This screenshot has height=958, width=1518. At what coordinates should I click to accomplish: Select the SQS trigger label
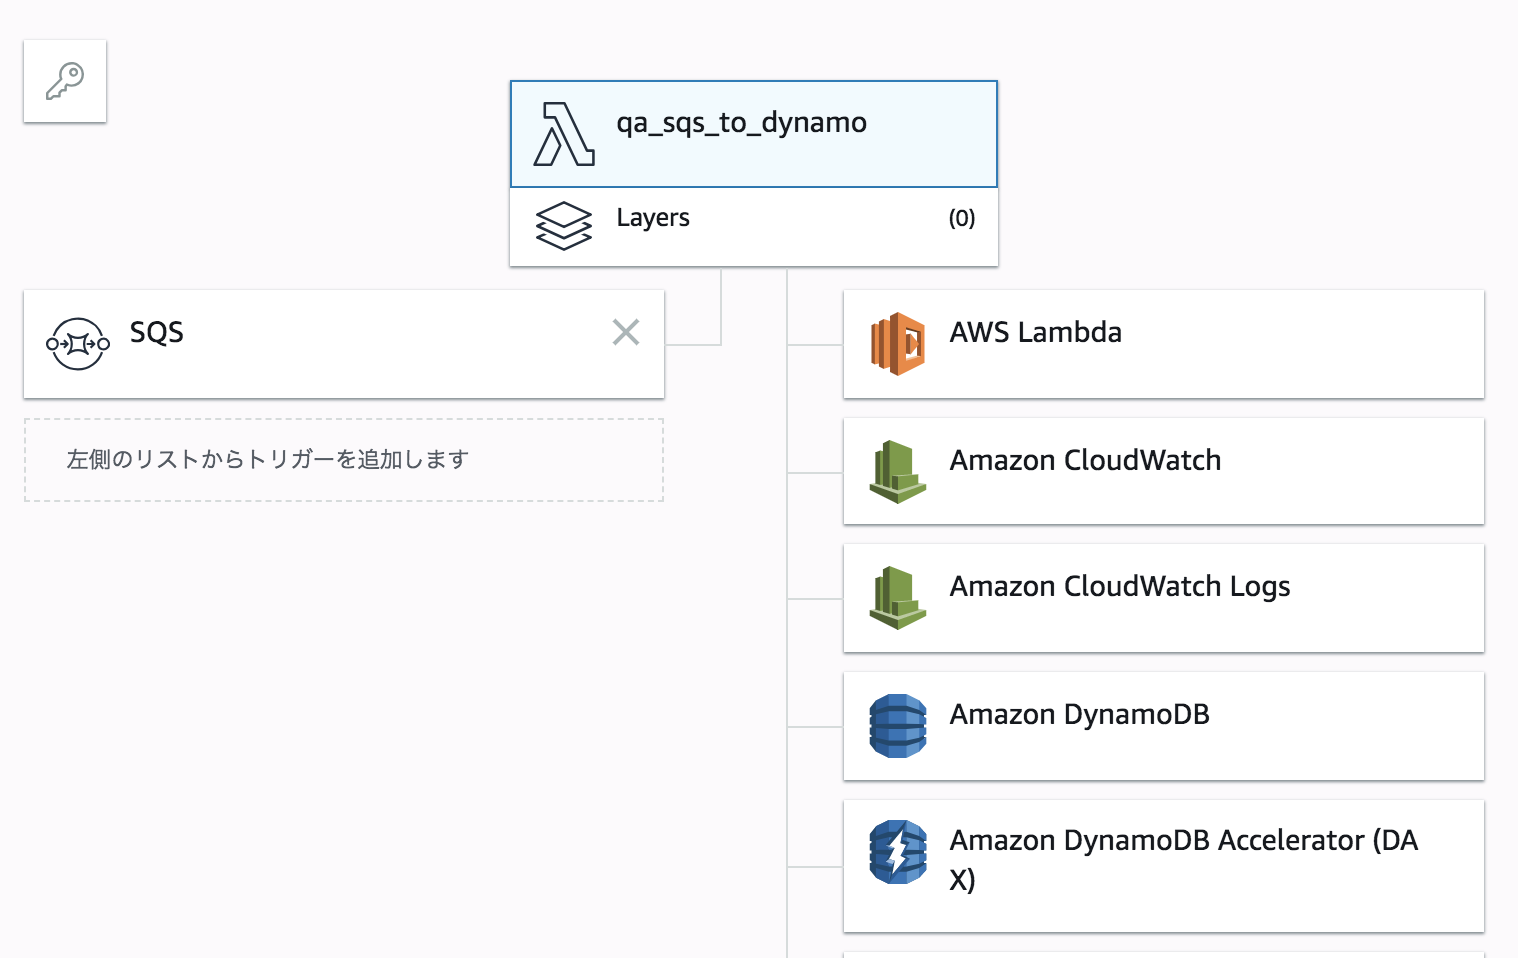point(157,332)
